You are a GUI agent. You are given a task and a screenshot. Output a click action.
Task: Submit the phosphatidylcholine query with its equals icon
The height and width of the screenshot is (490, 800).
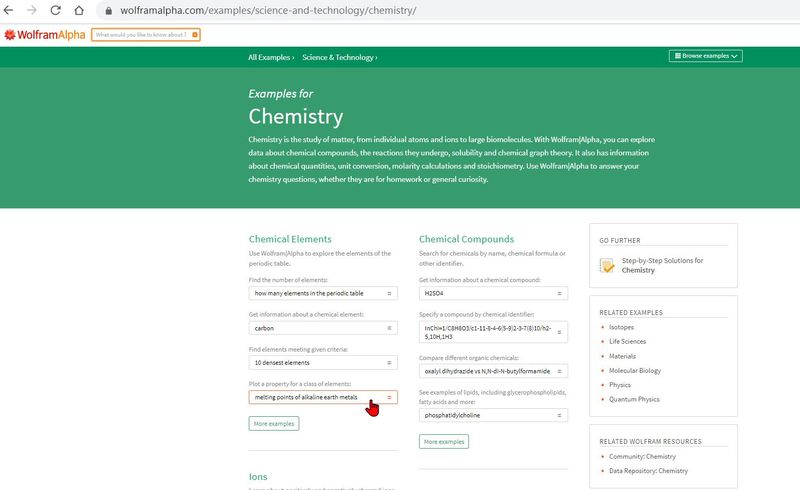tap(560, 413)
